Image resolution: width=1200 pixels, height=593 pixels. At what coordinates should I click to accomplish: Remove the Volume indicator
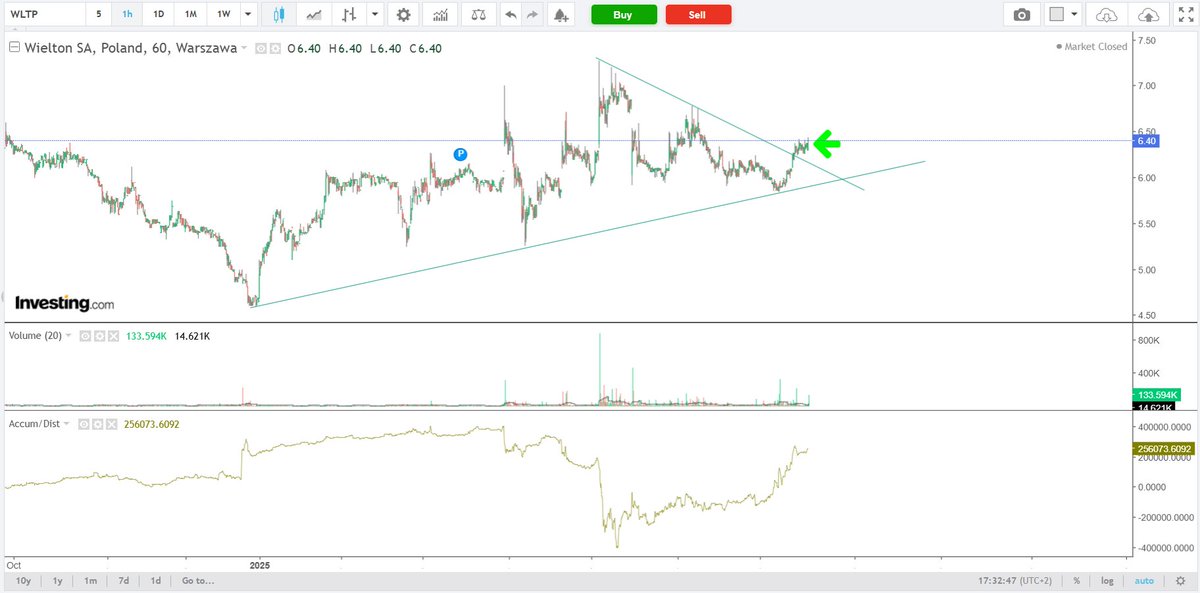click(112, 336)
